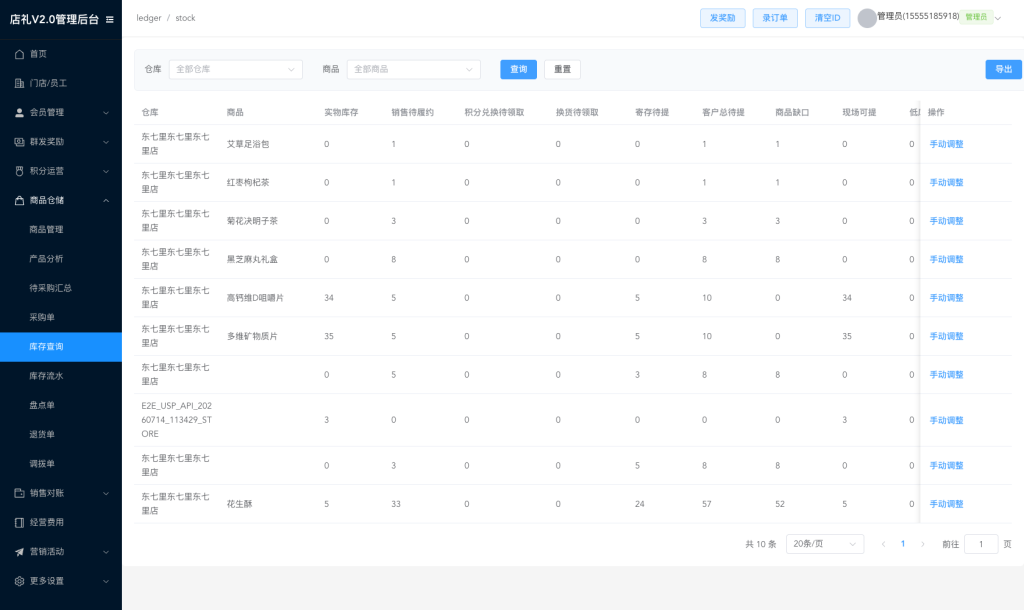Open 待采购汇总 in the sidebar

point(50,288)
